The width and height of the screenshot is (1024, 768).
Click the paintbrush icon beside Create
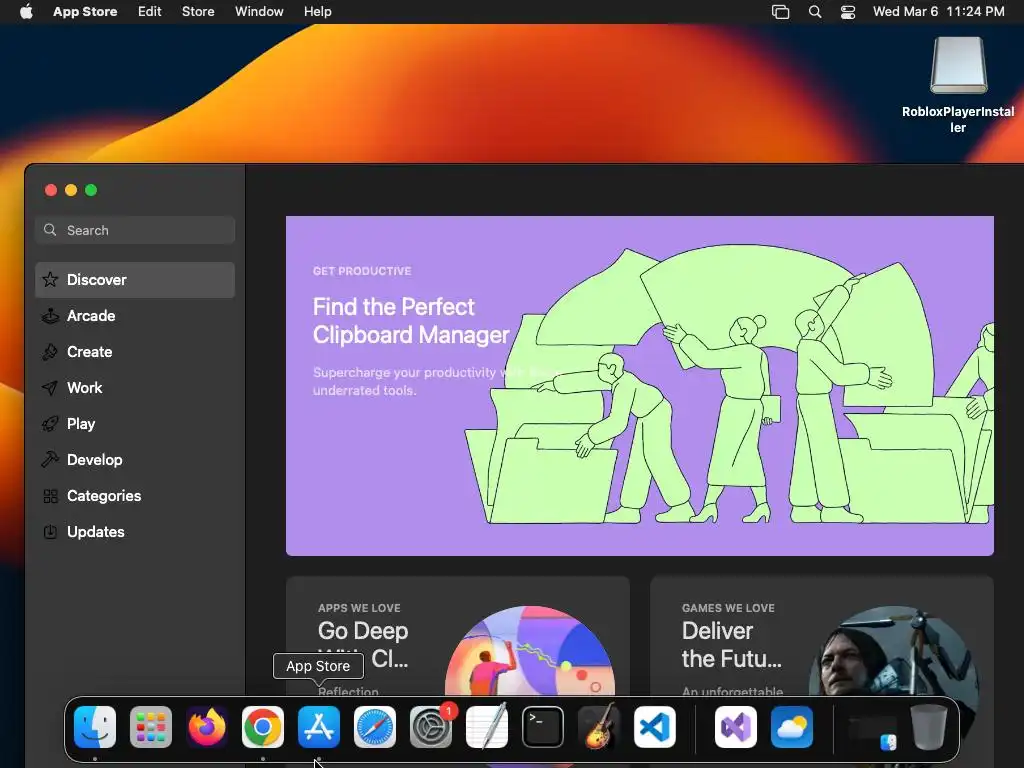(x=50, y=352)
